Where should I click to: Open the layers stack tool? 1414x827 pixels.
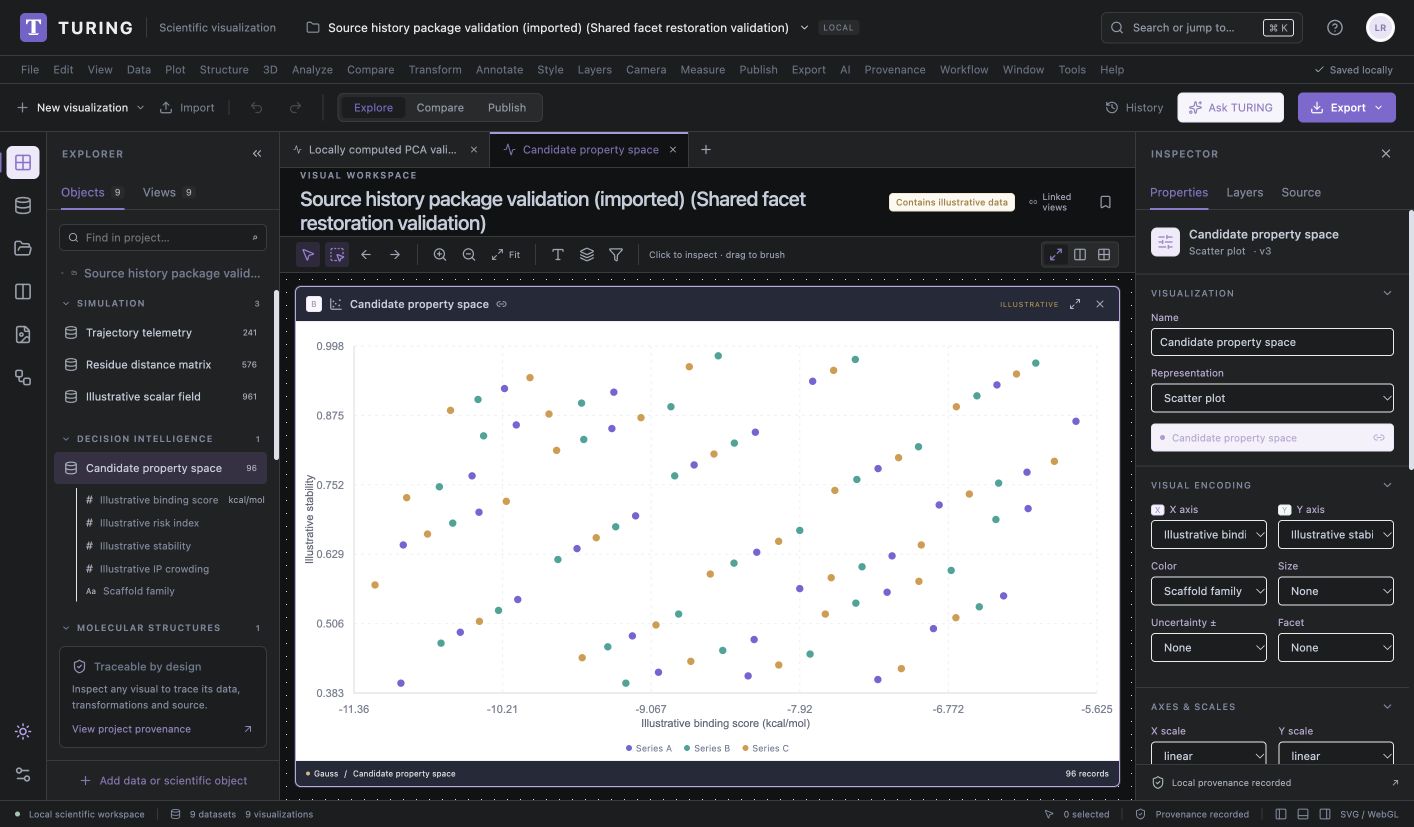pos(587,255)
